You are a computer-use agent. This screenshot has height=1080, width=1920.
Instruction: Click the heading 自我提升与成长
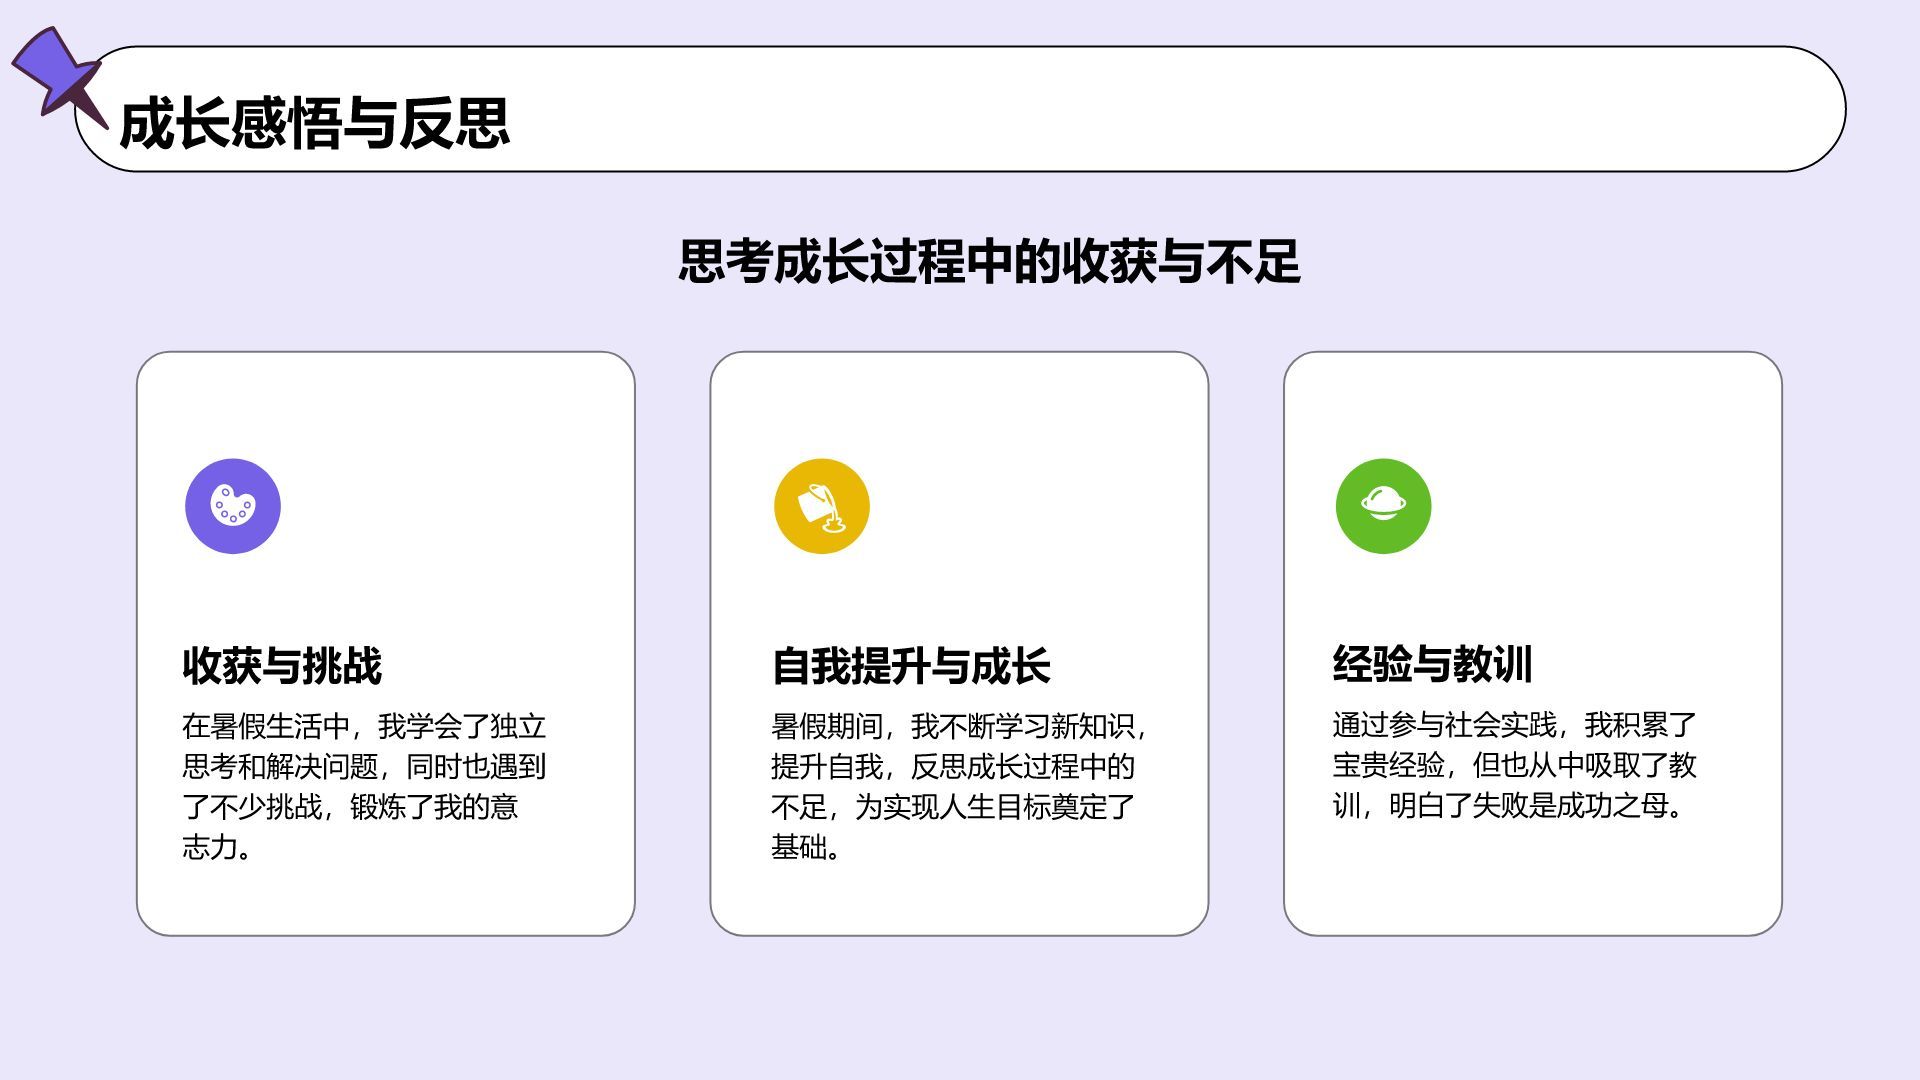[x=910, y=666]
